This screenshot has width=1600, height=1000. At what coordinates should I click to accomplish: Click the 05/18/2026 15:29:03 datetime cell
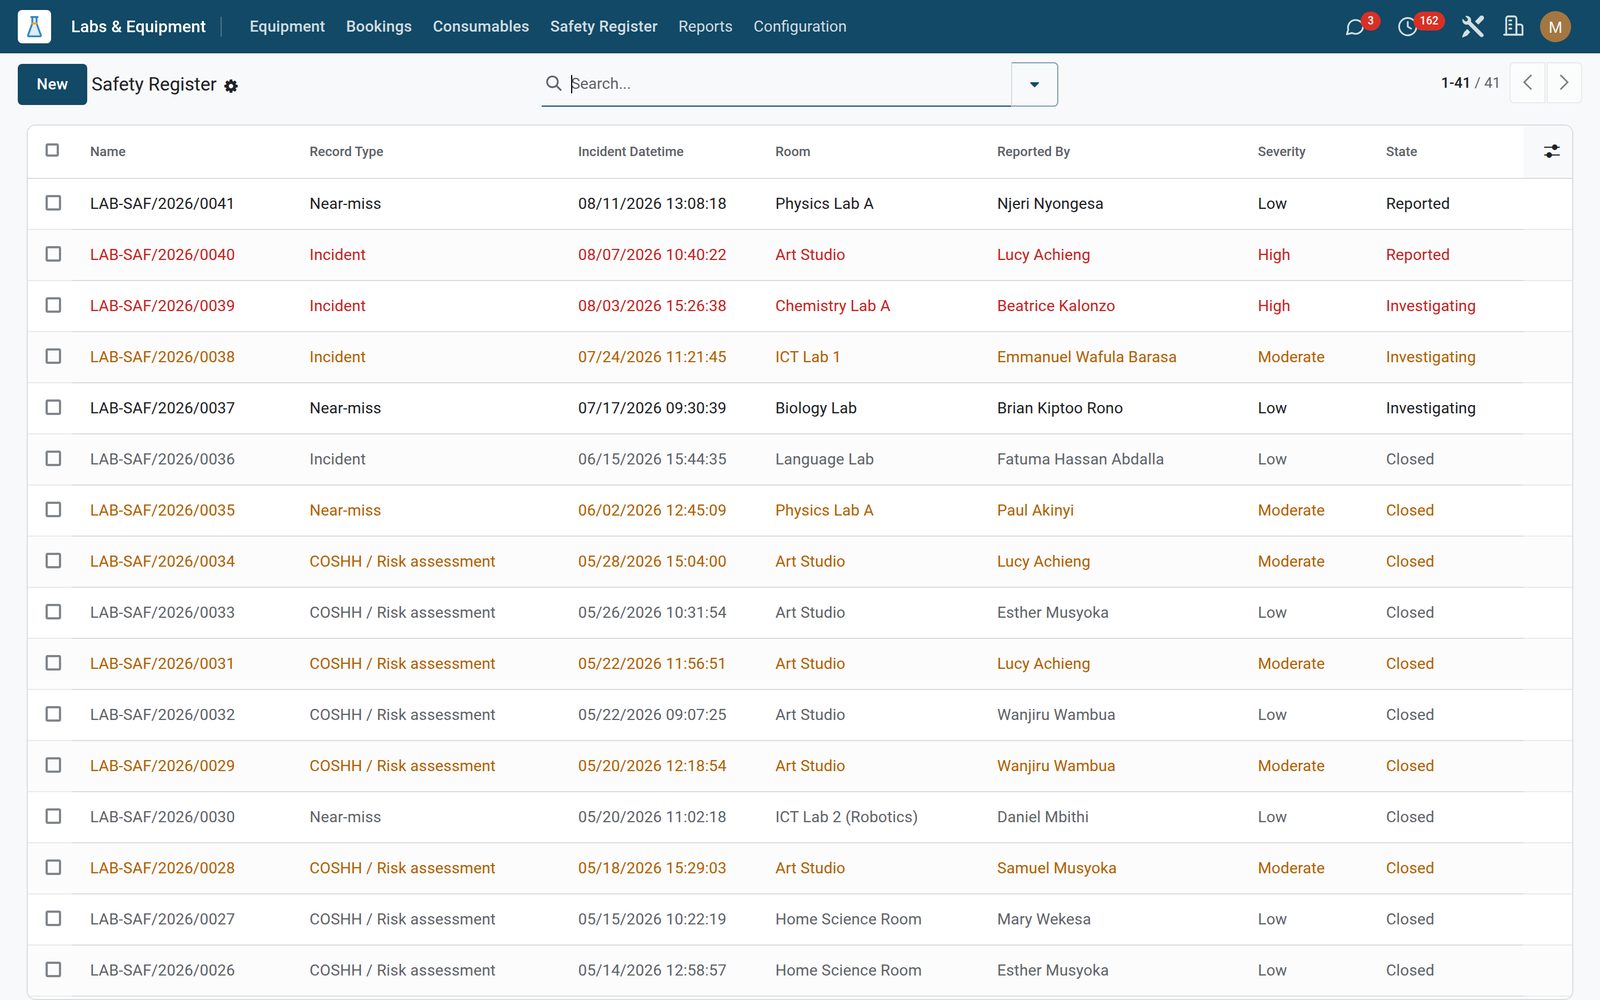pos(652,868)
